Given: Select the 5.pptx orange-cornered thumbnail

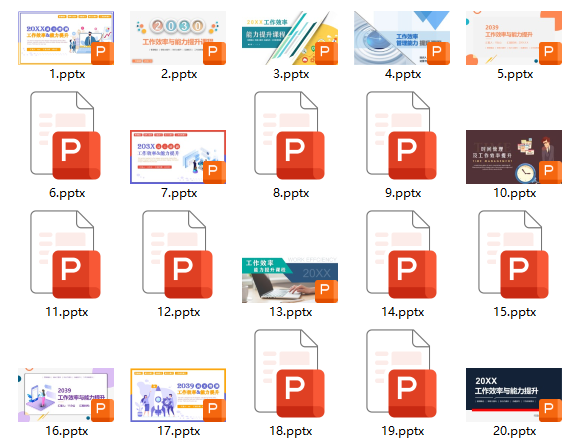Looking at the screenshot, I should point(514,38).
